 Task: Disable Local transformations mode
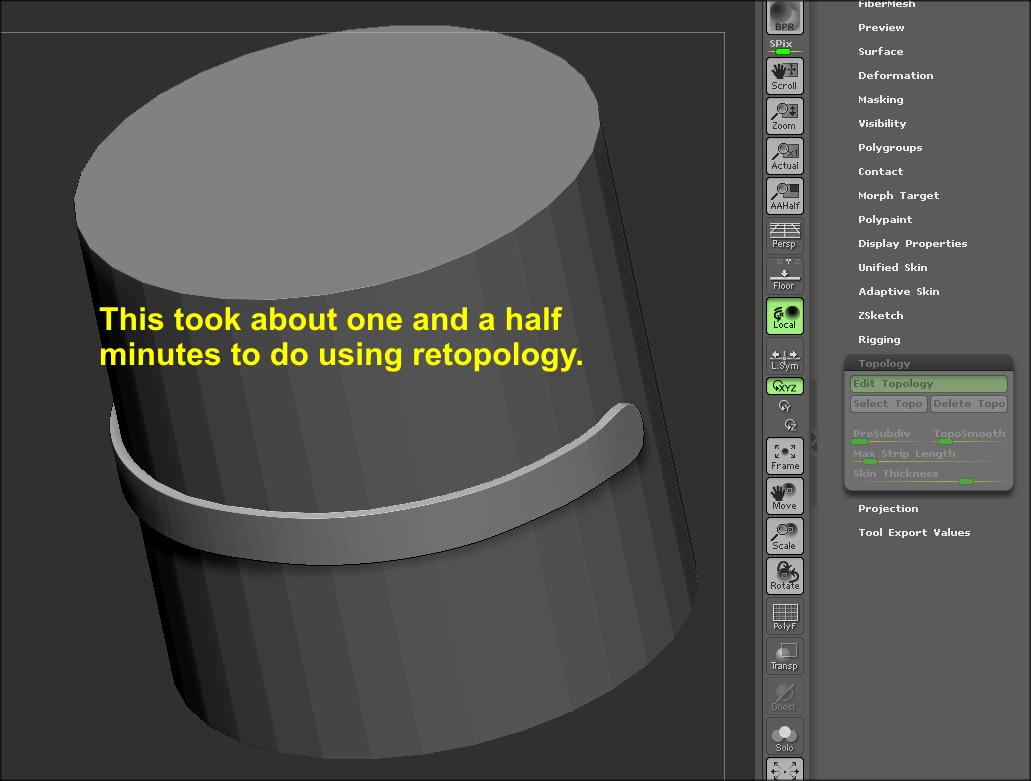784,316
